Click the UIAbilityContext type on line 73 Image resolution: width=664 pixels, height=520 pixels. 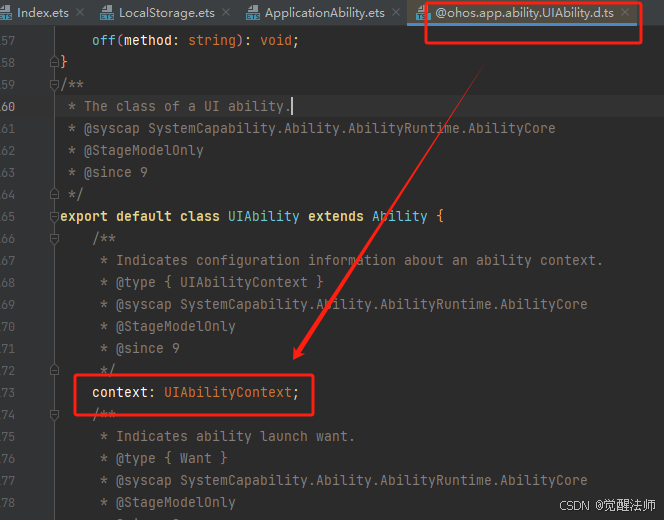(x=228, y=393)
